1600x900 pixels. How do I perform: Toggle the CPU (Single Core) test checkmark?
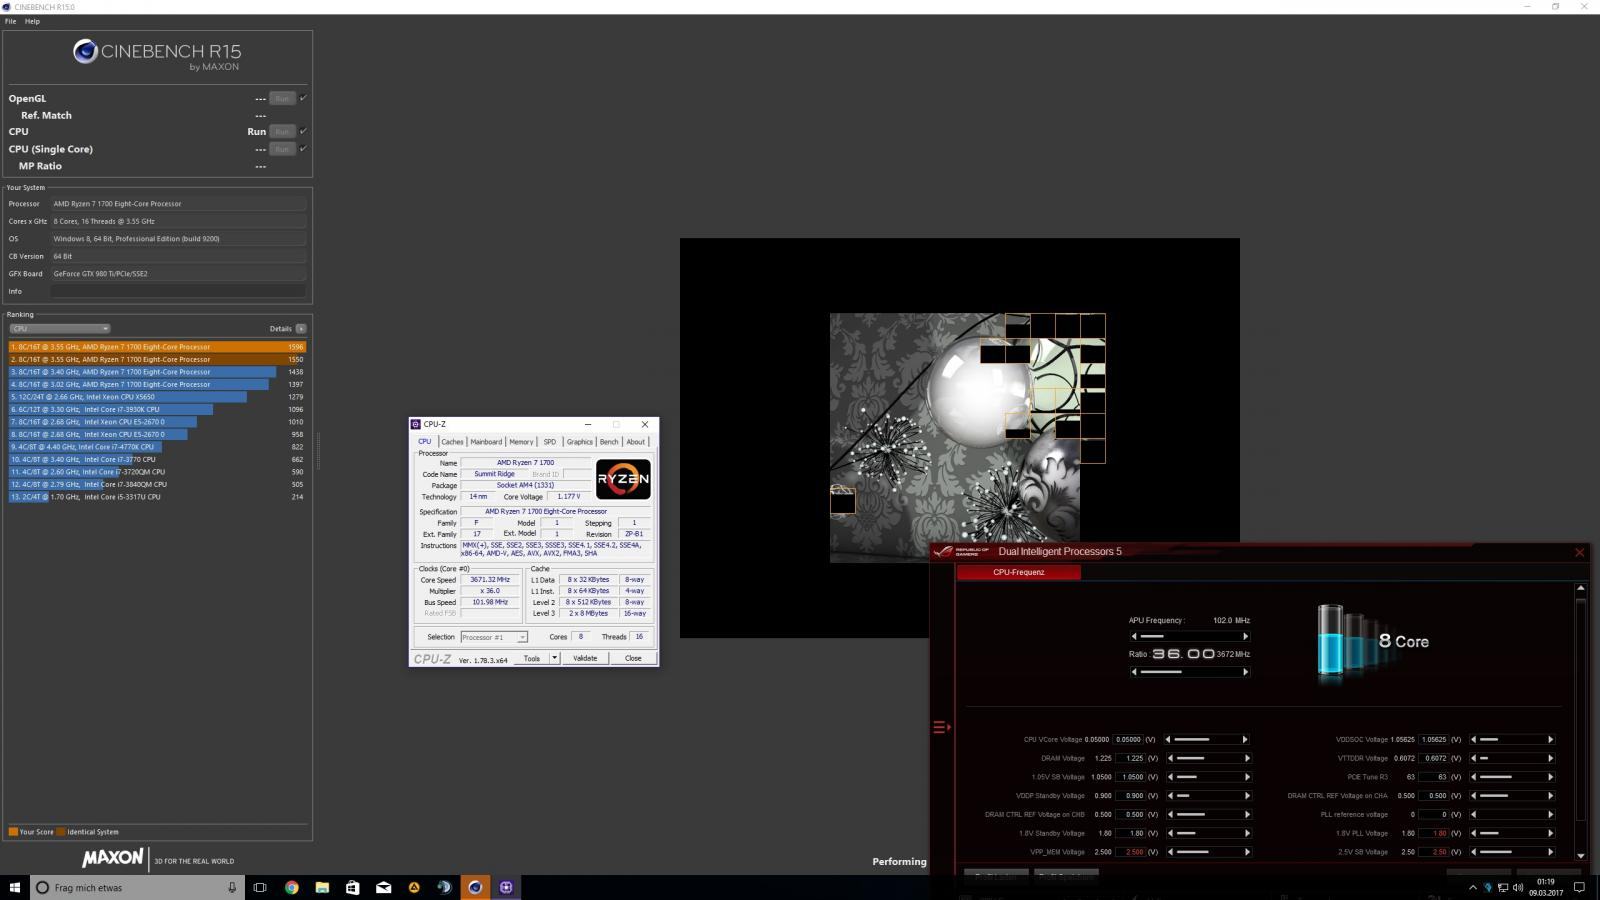click(303, 149)
